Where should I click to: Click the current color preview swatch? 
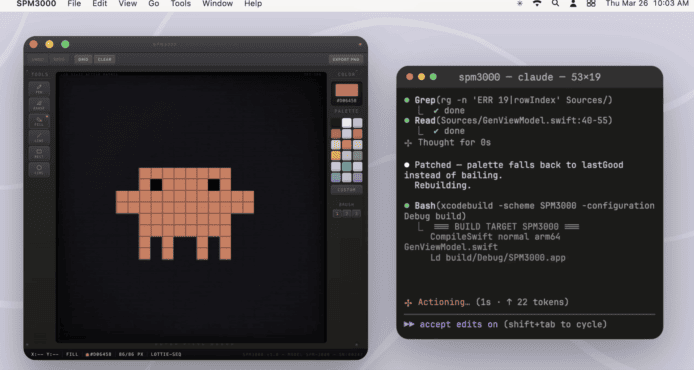(x=347, y=90)
